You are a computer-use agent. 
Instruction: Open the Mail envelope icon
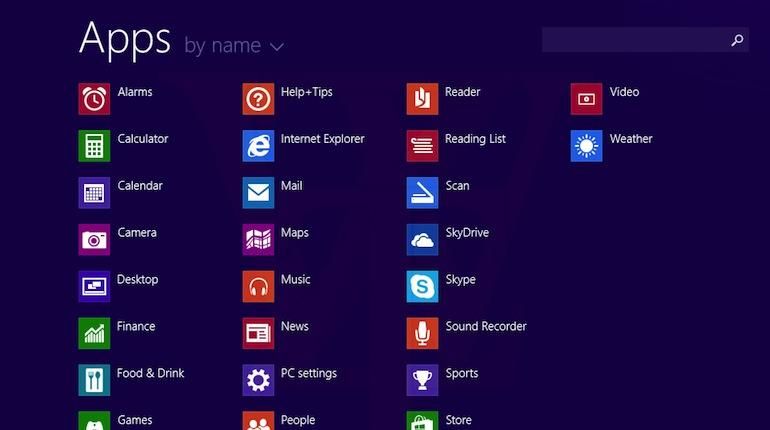(258, 193)
